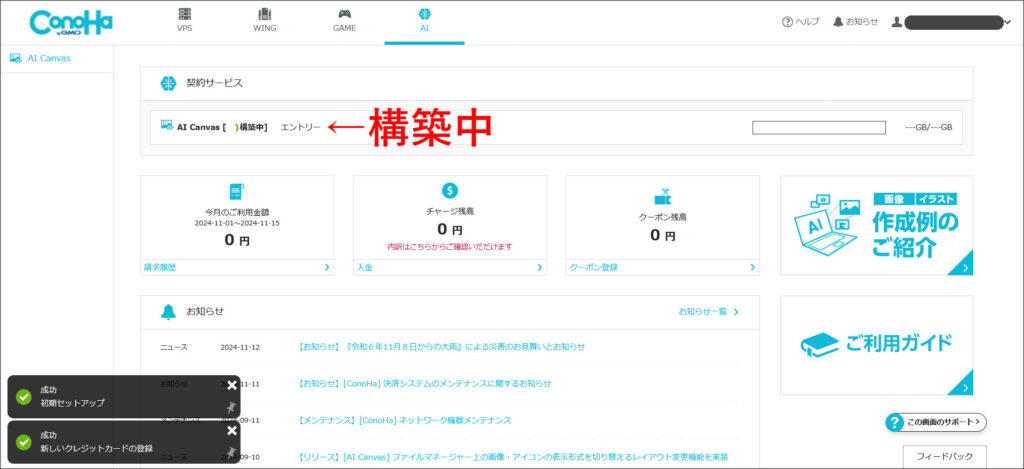
Task: Open 決済システムのメンテナンス notice
Action: pyautogui.click(x=424, y=383)
